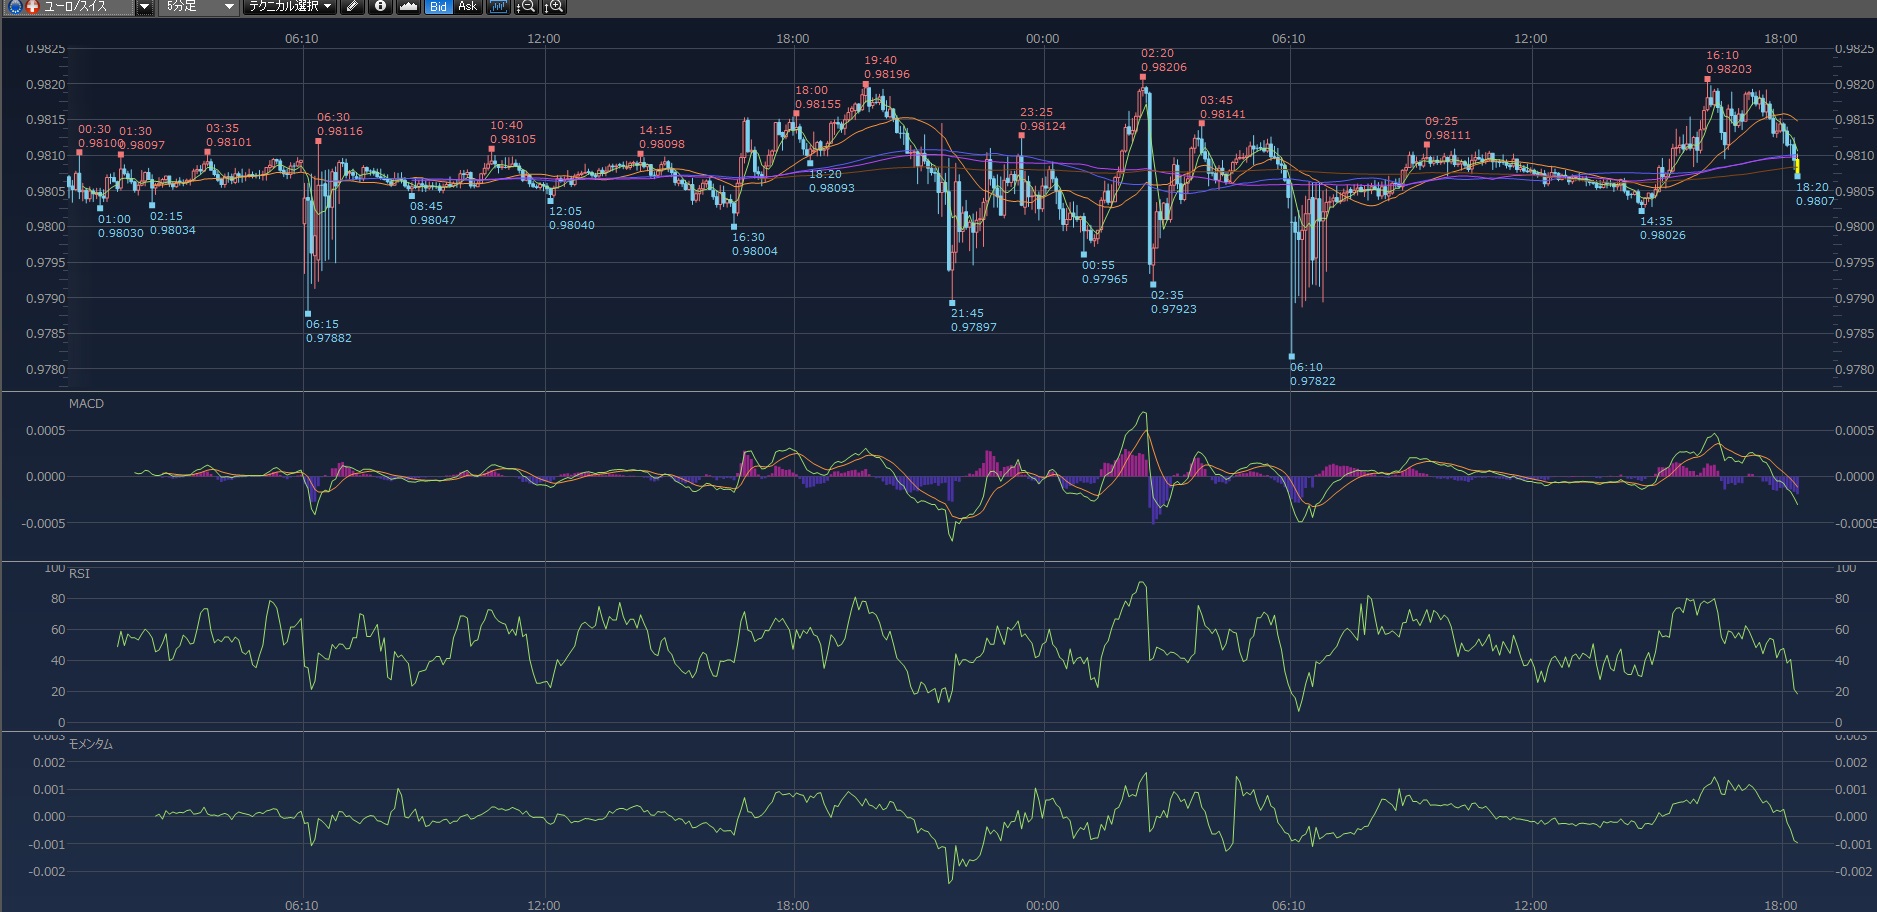The height and width of the screenshot is (912, 1877).
Task: Click the pencil drawing tool icon
Action: [x=352, y=7]
